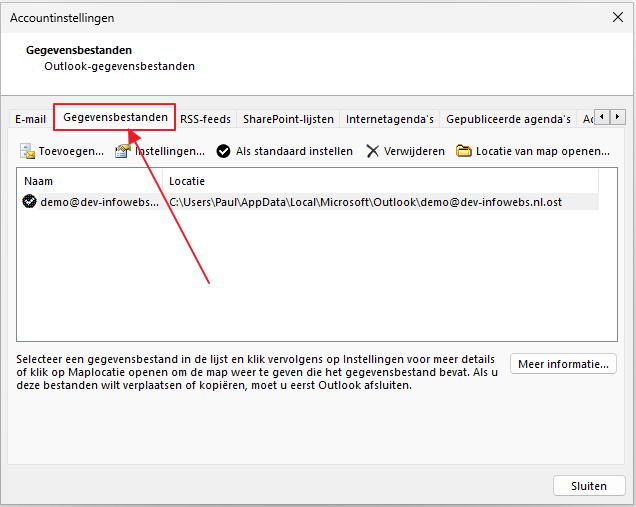Viewport: 636px width, 507px height.
Task: Click the Verwijderen X icon
Action: 373,151
